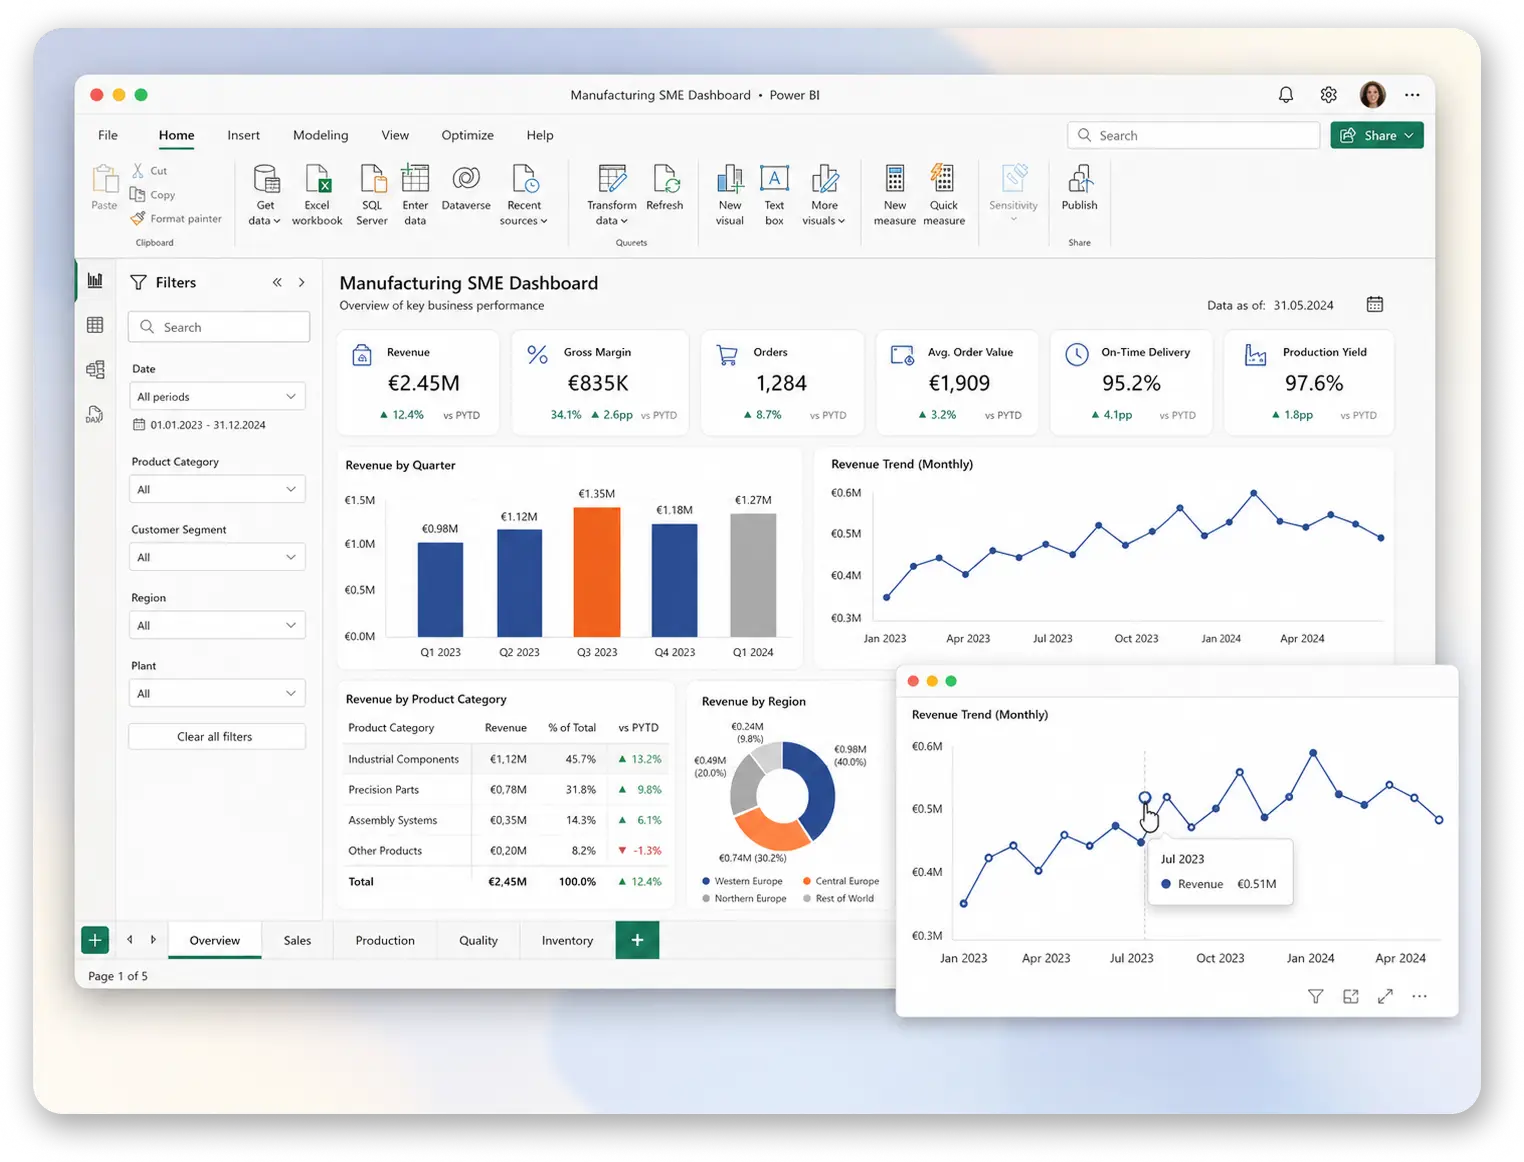Image resolution: width=1524 pixels, height=1162 pixels.
Task: Open the Quality page tab
Action: click(478, 940)
